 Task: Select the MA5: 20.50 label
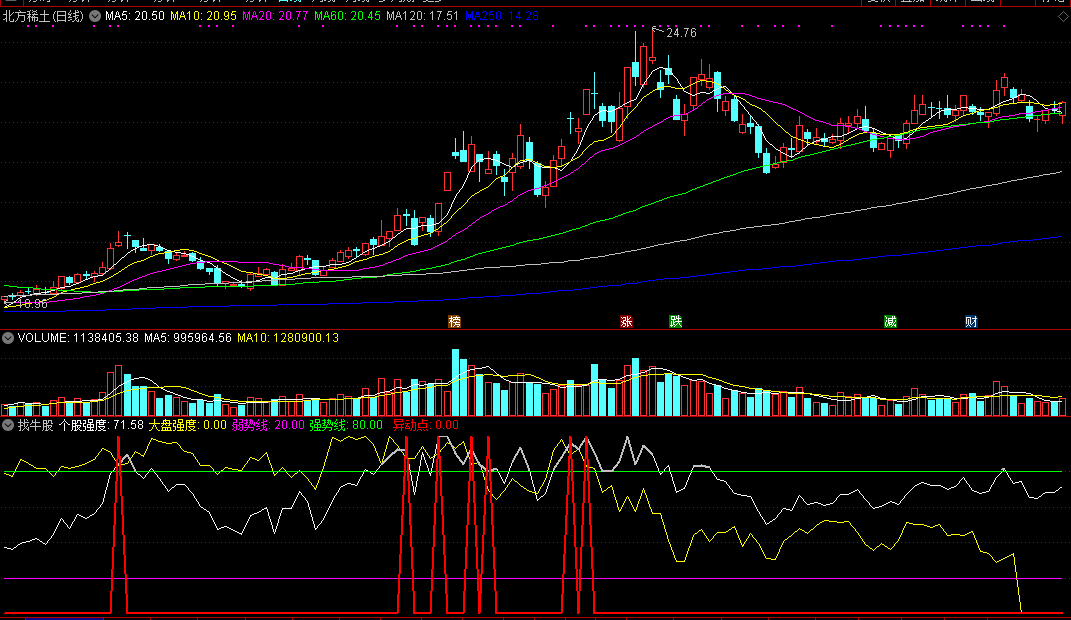pos(135,16)
